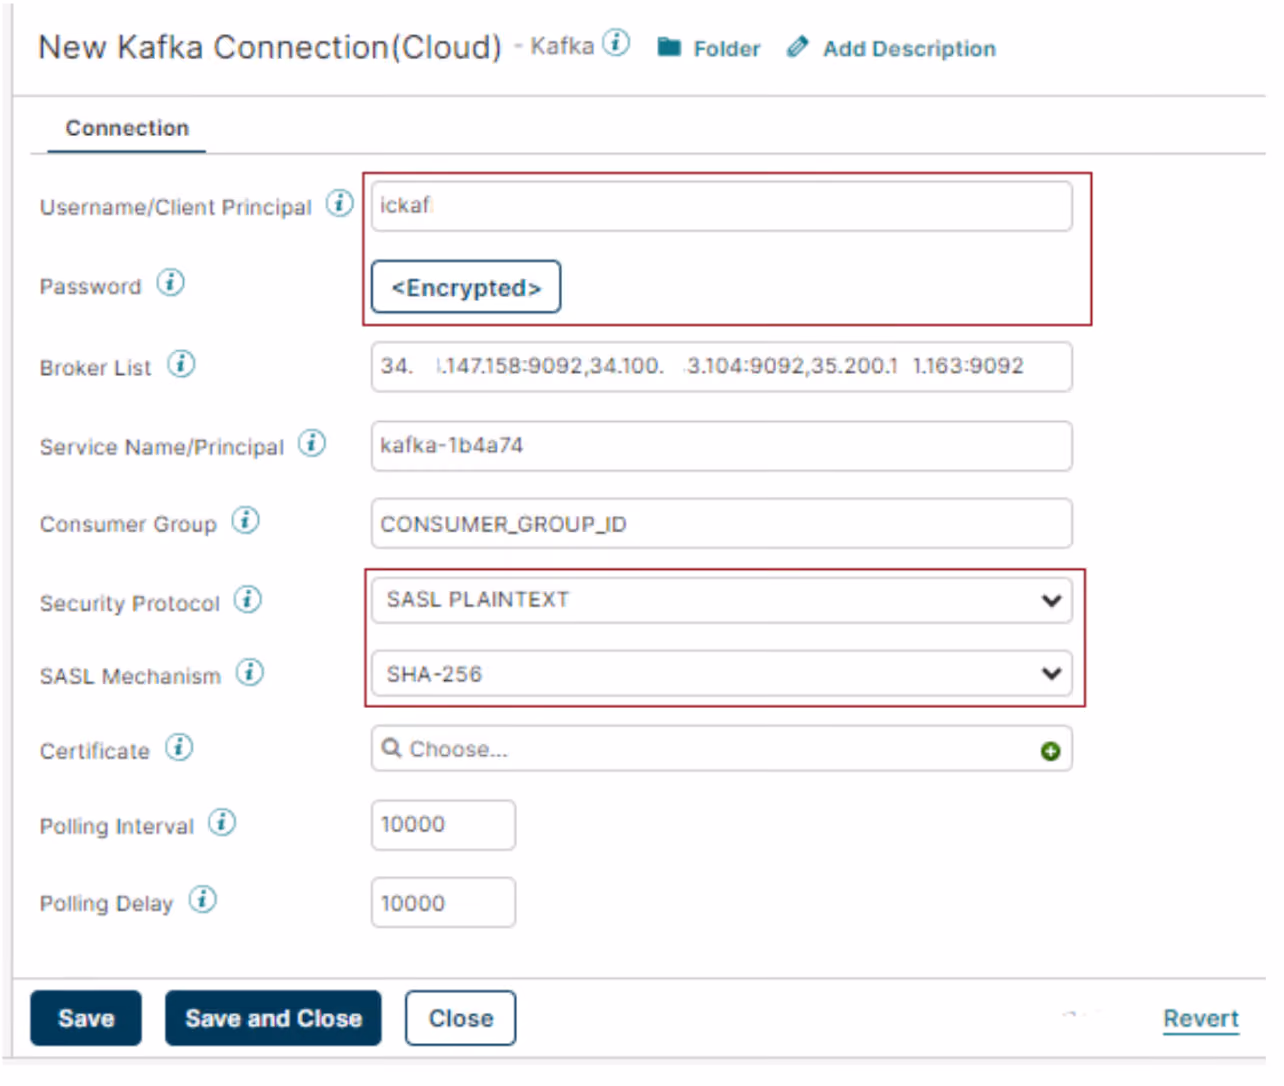The image size is (1284, 1086).
Task: Click green plus icon in Certificate field
Action: 1050,751
